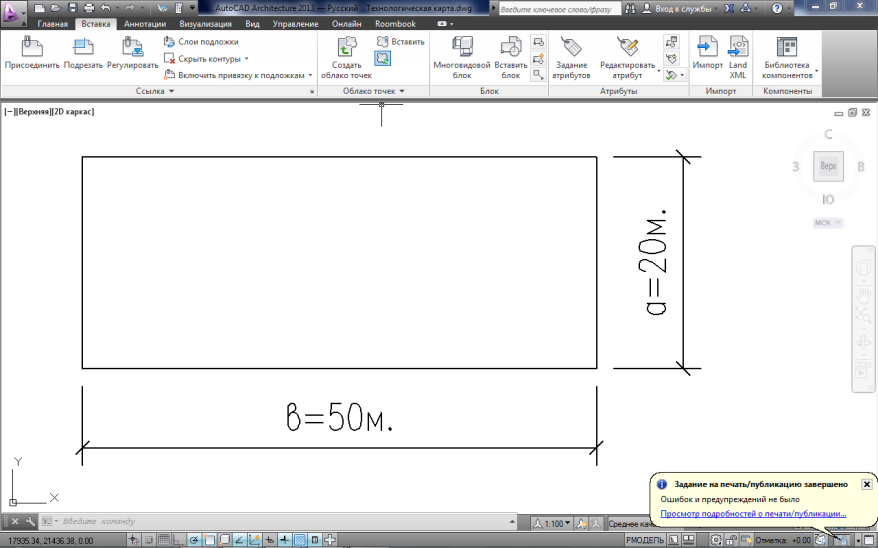Click Hide Frames (Скрыть контуры) button
Image resolution: width=878 pixels, height=548 pixels.
click(x=203, y=59)
